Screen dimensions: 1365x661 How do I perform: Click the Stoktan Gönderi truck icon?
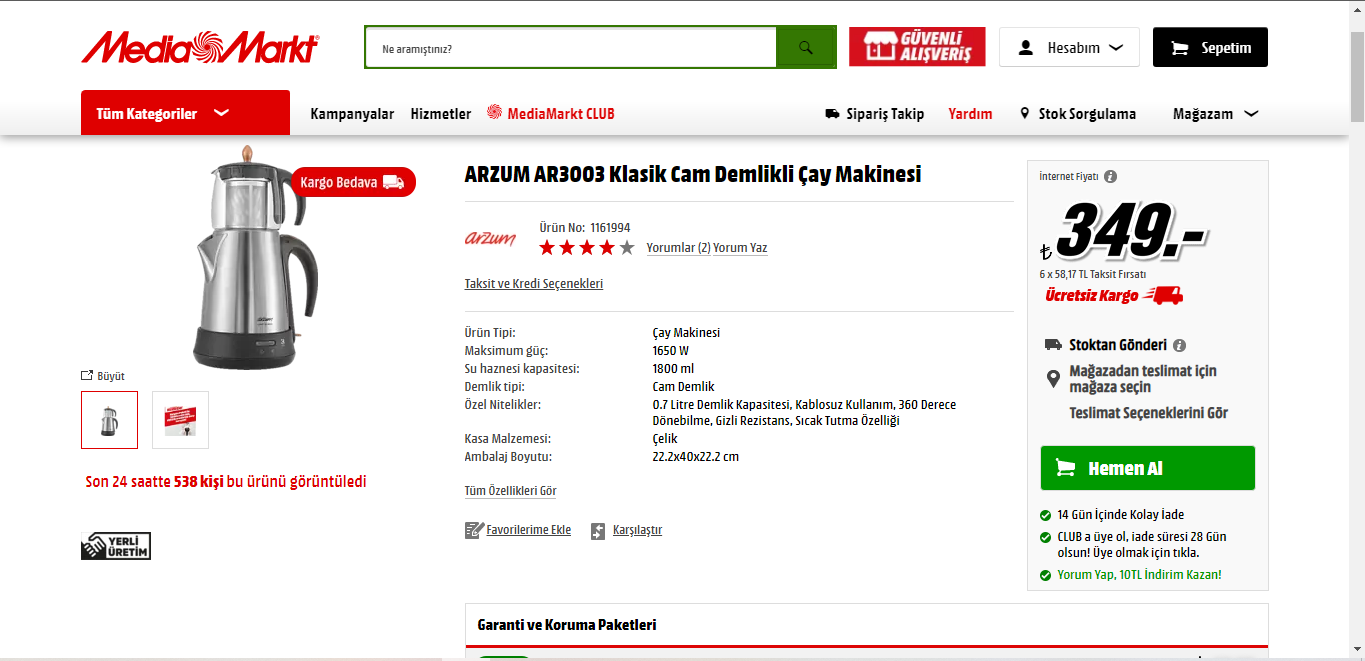1053,345
